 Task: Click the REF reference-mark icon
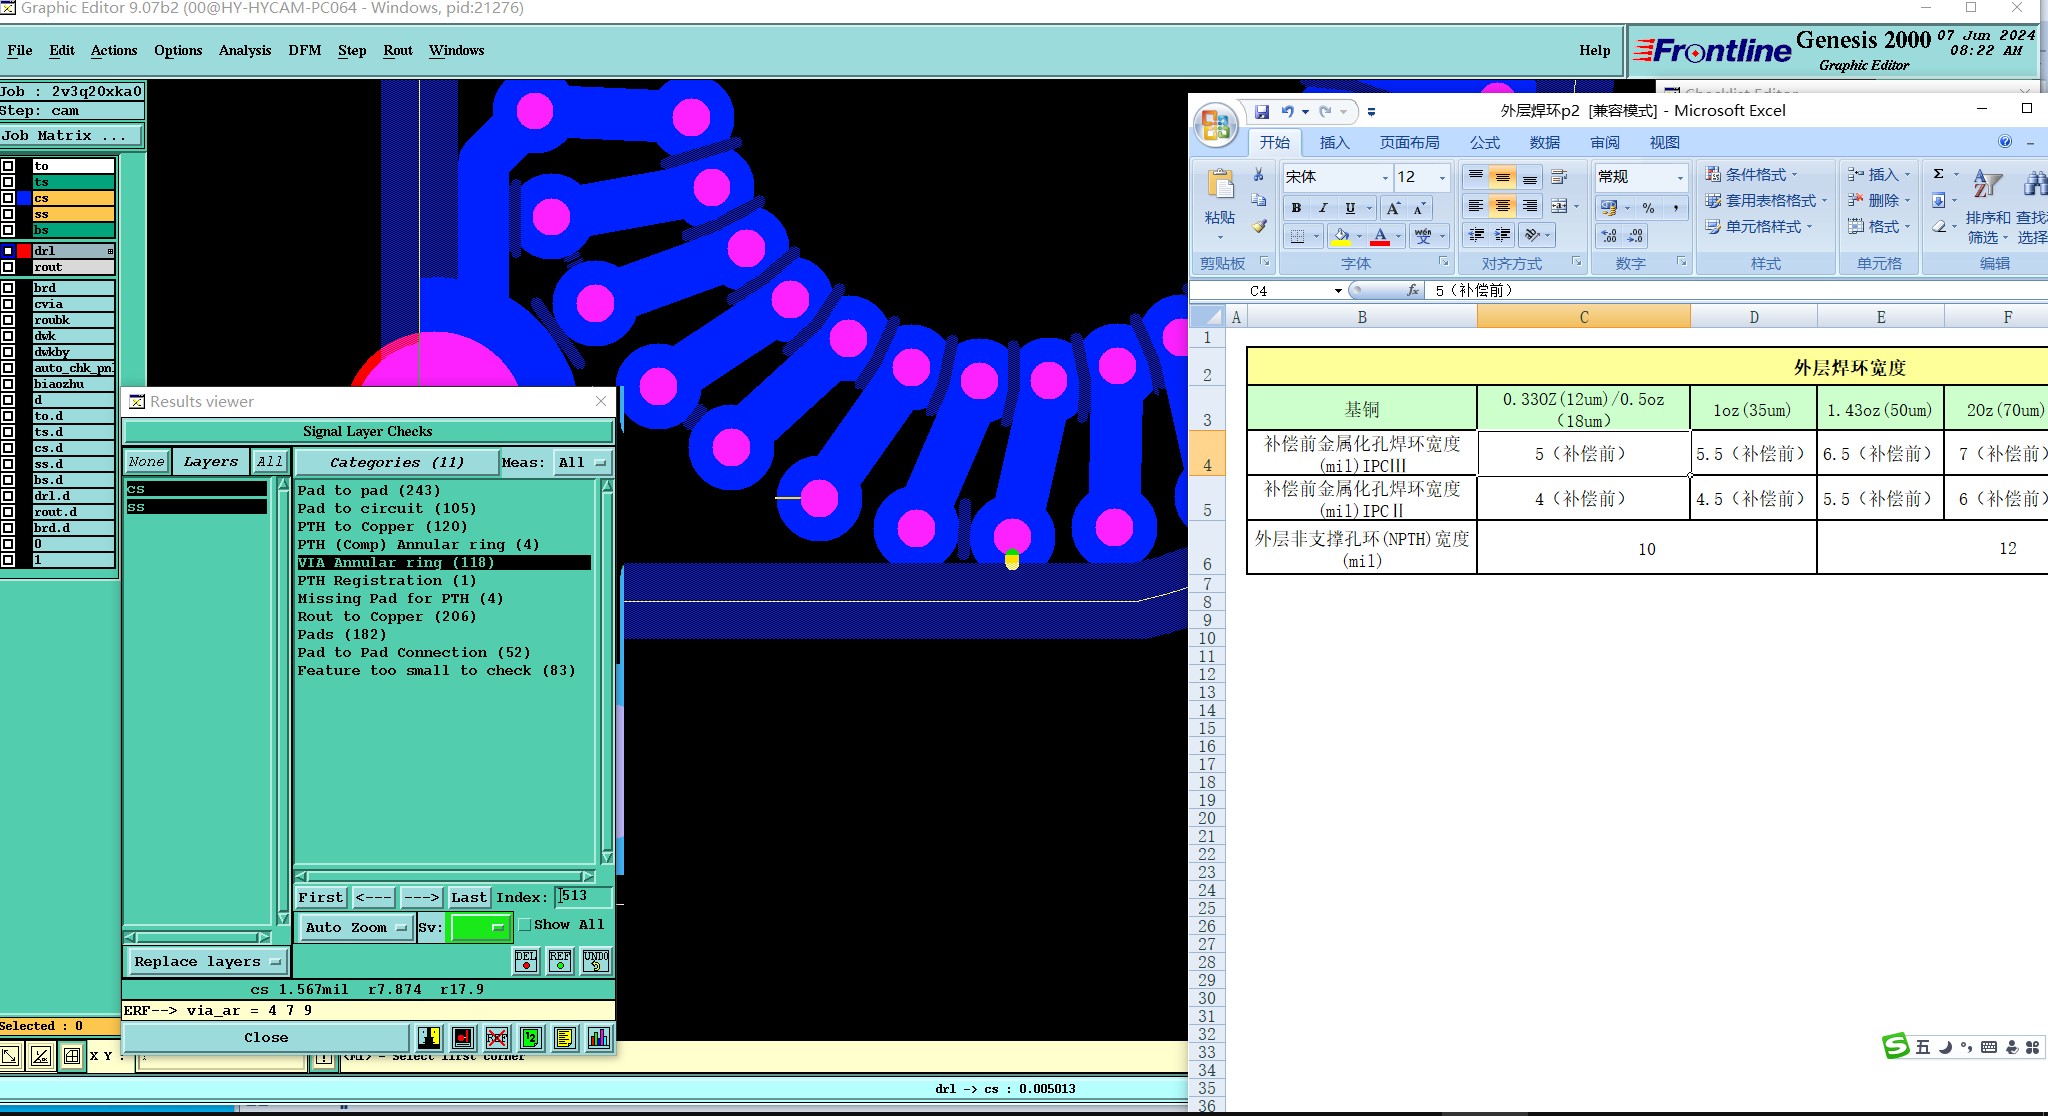pyautogui.click(x=560, y=961)
